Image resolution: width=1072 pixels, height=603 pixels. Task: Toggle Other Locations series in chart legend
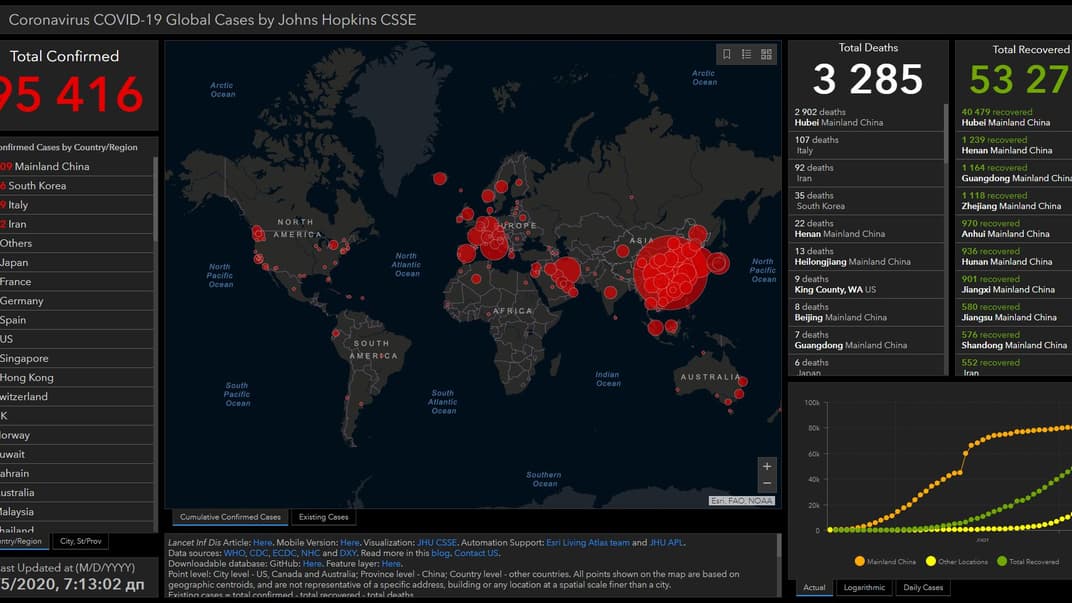click(959, 561)
